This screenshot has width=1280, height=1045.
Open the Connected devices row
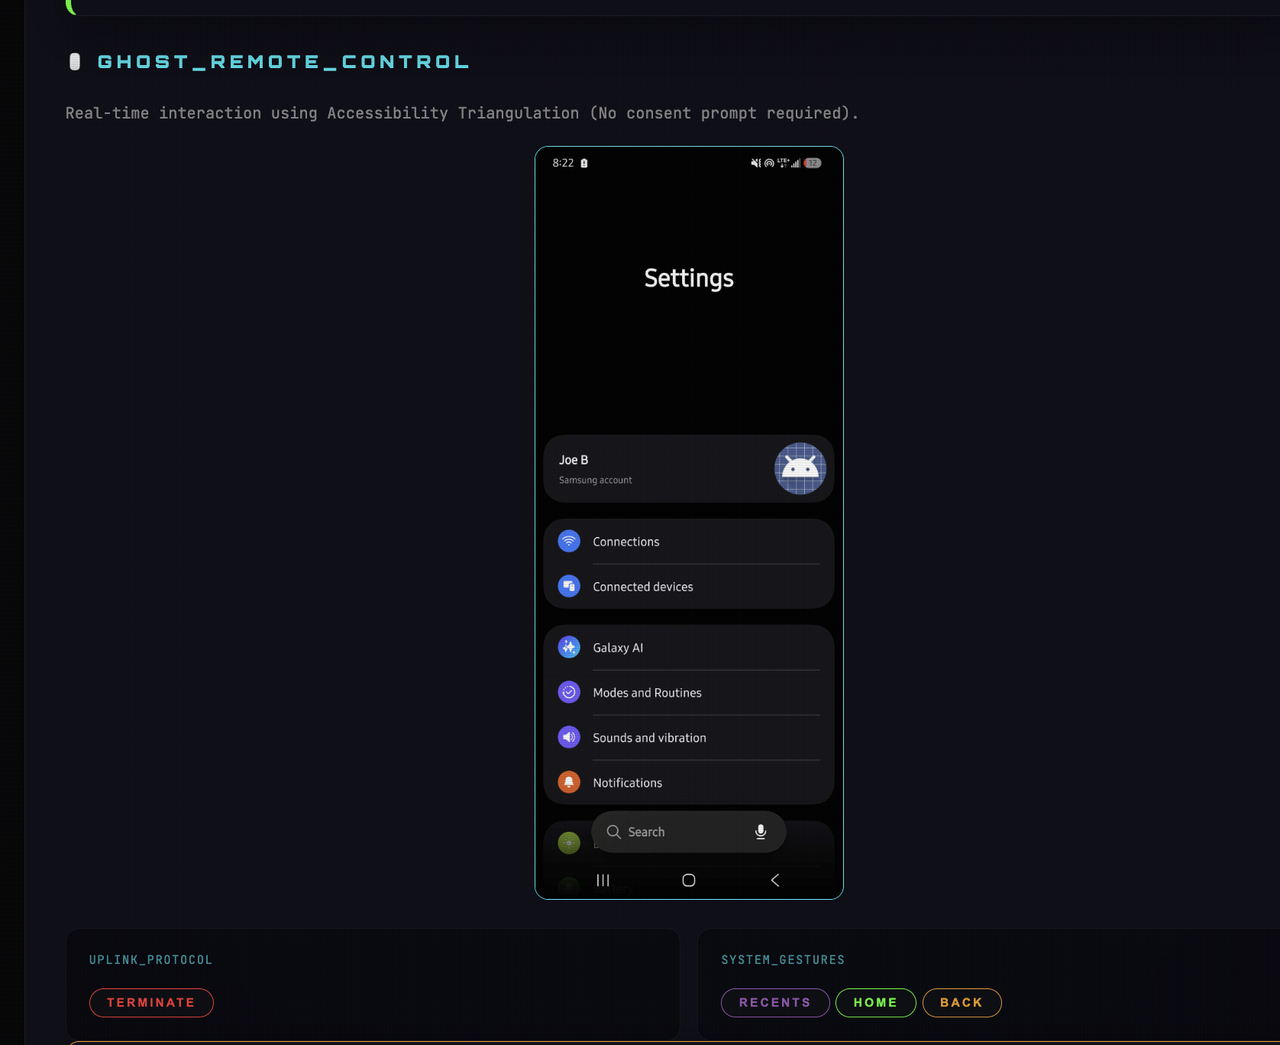[x=689, y=586]
